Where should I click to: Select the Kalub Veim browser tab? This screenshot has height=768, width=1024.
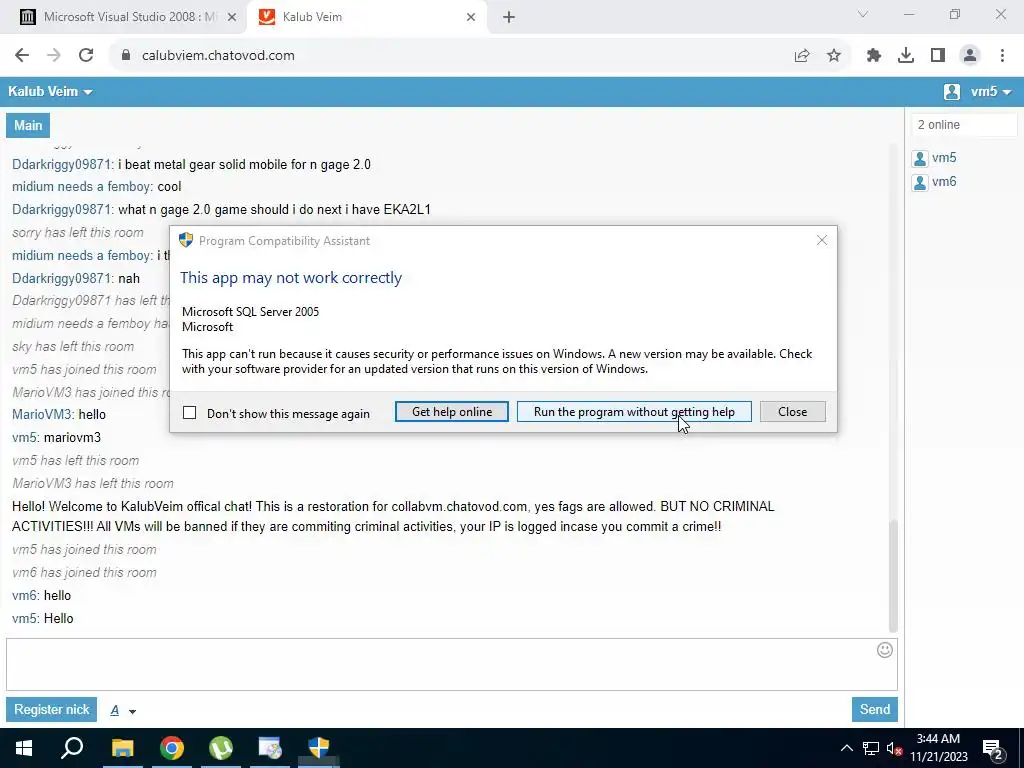click(x=366, y=17)
